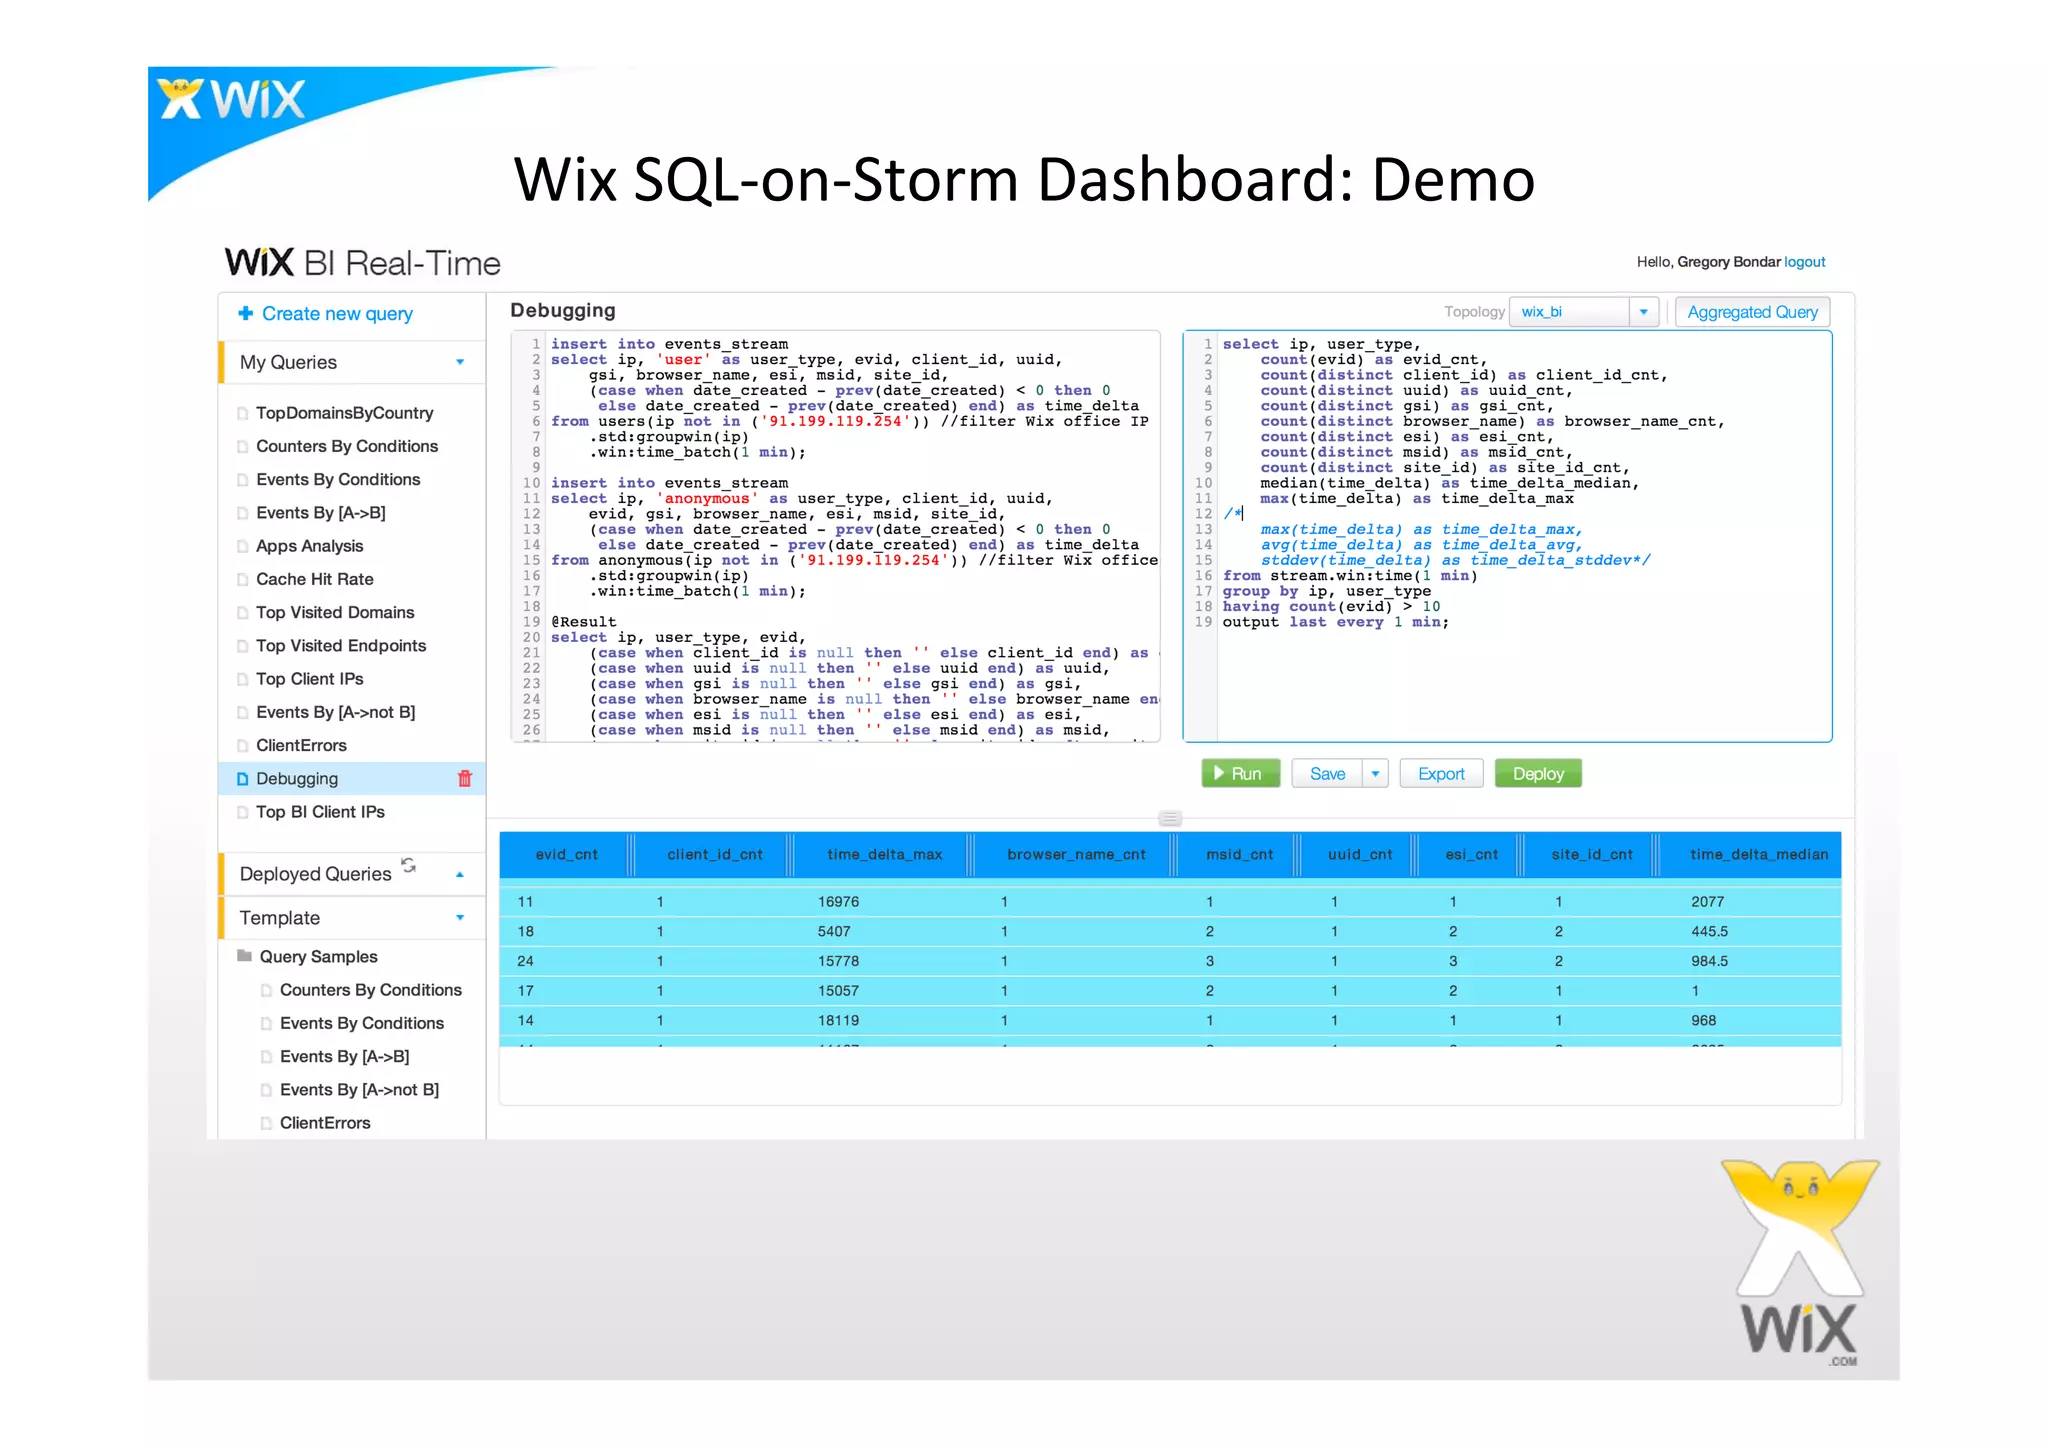Collapse the My Queries section
The image size is (2048, 1447).
(460, 363)
